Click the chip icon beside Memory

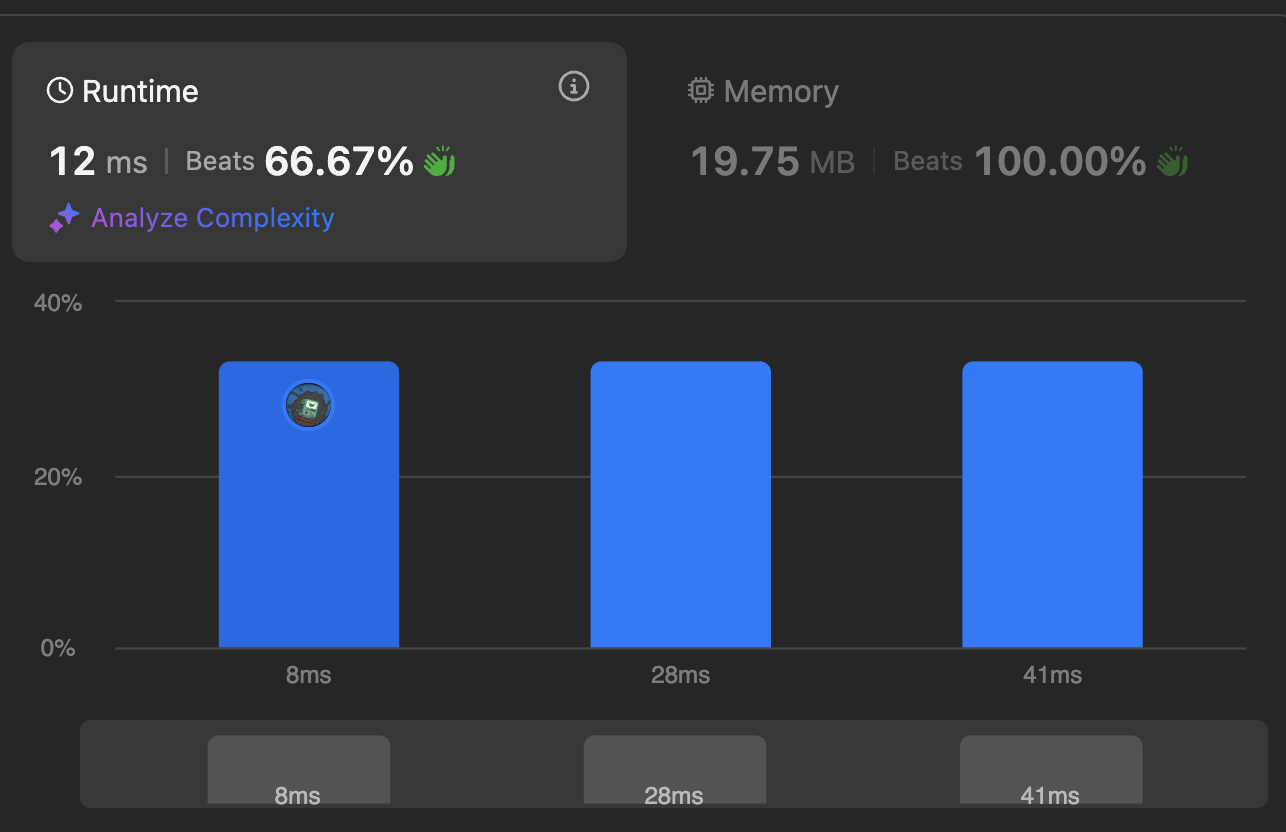tap(701, 91)
